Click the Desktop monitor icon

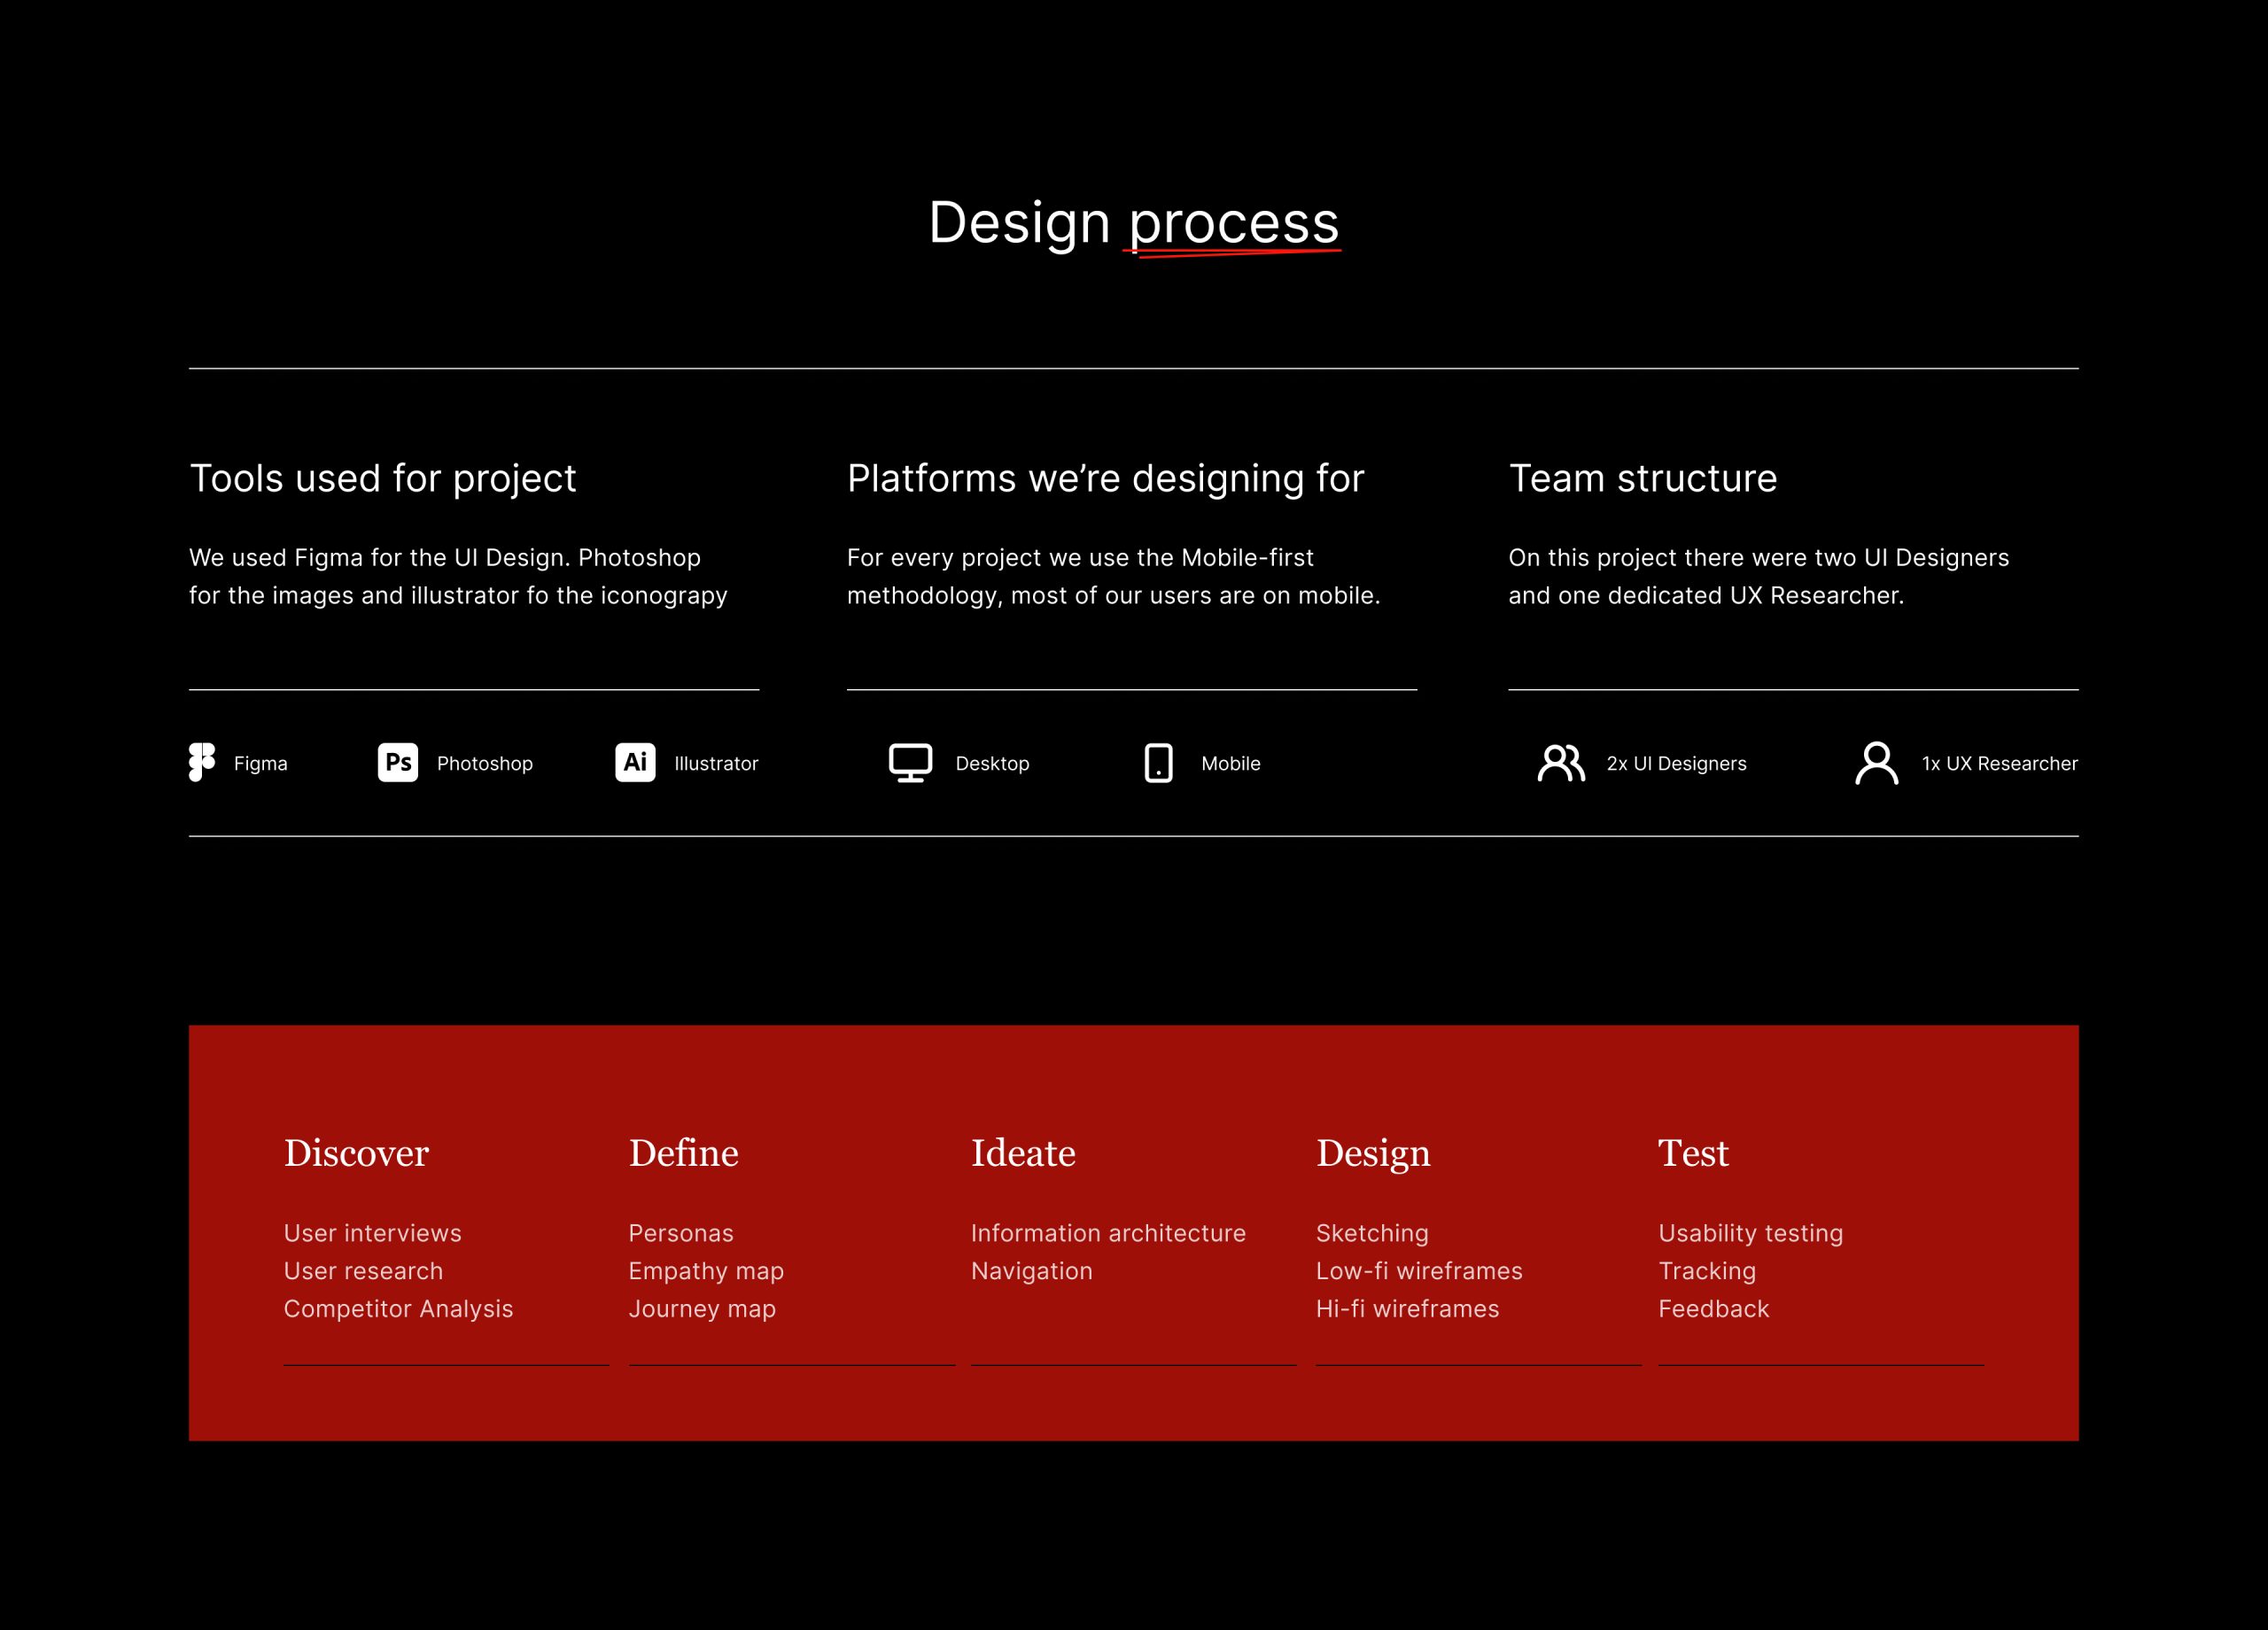coord(910,762)
